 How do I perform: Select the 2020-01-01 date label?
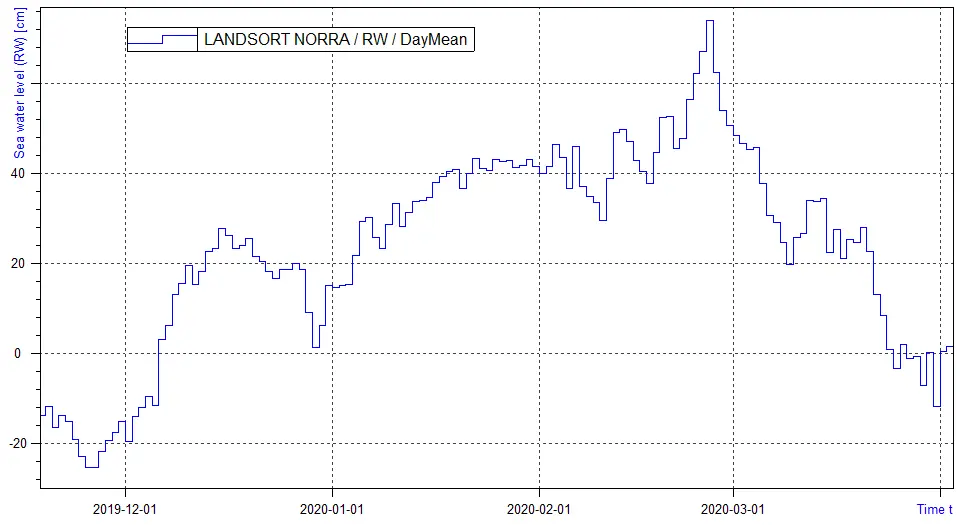tap(332, 509)
